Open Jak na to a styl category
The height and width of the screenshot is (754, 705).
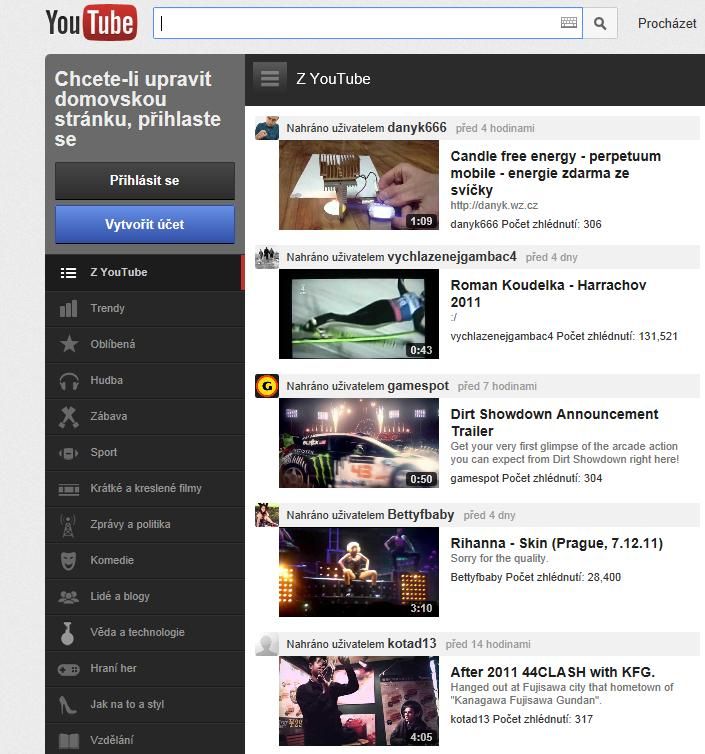145,705
